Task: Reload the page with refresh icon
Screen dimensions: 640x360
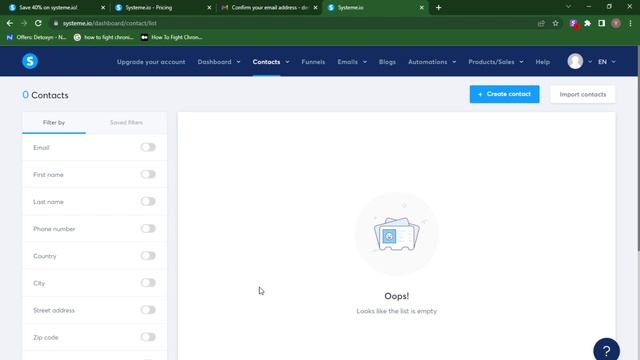Action: tap(38, 23)
